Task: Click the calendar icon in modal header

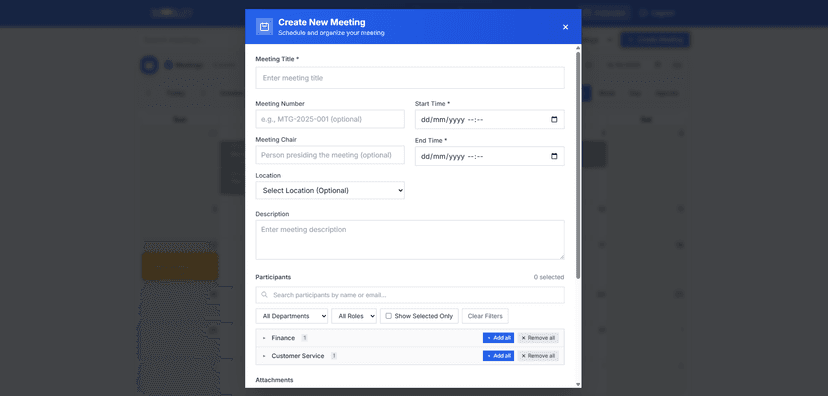Action: [x=264, y=26]
